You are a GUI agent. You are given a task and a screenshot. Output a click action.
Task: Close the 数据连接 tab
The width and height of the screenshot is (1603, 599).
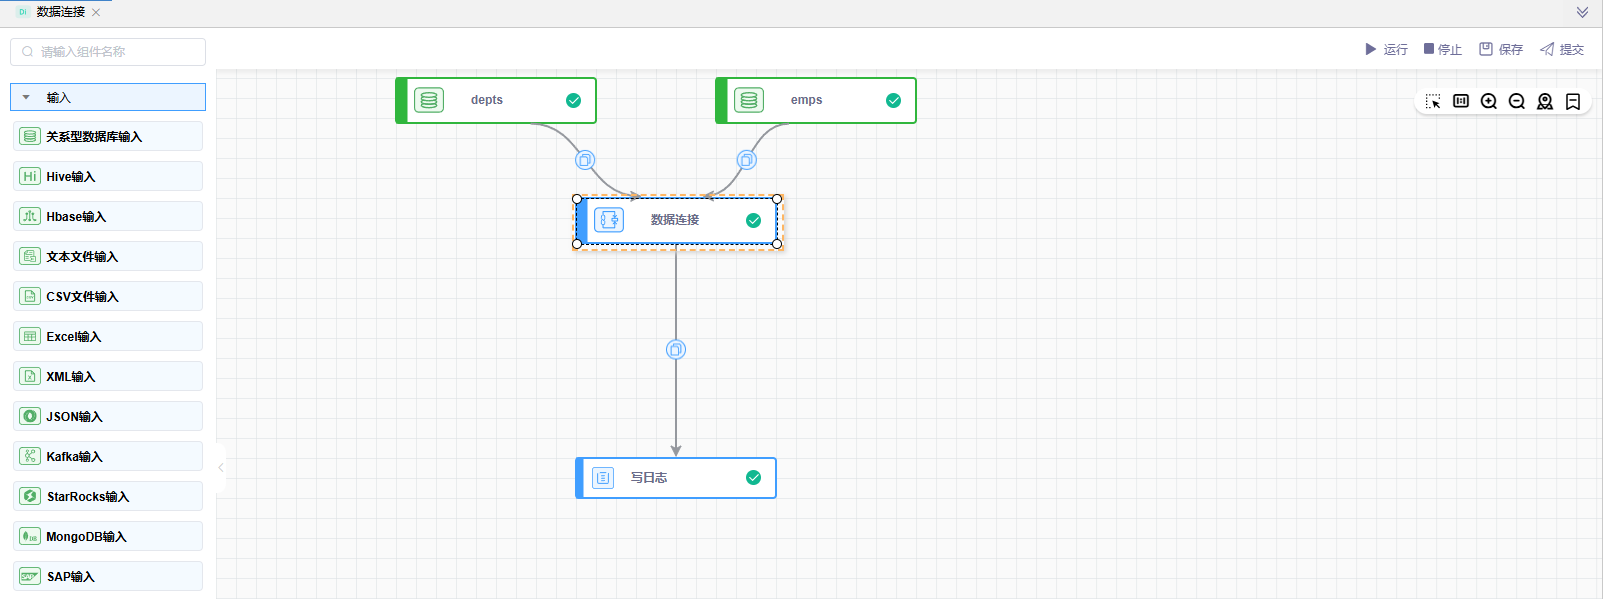point(96,13)
